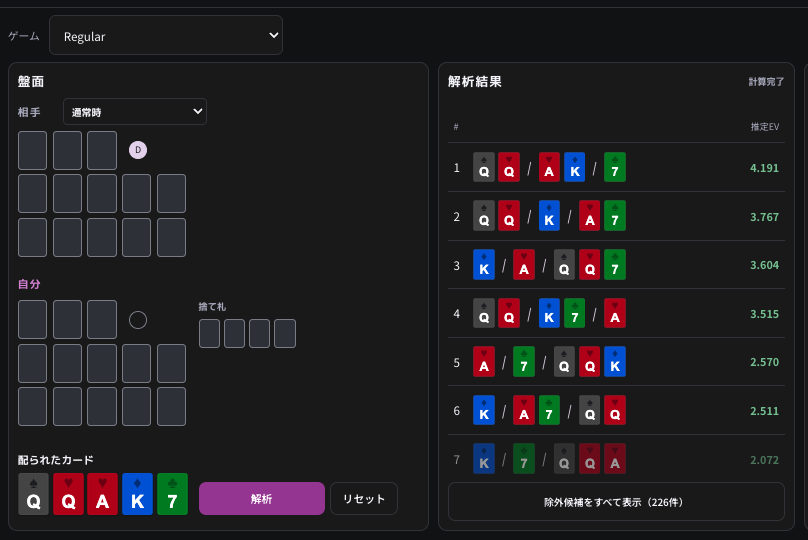Click first slot of own top row
Screen dimensions: 808x540
(32, 319)
